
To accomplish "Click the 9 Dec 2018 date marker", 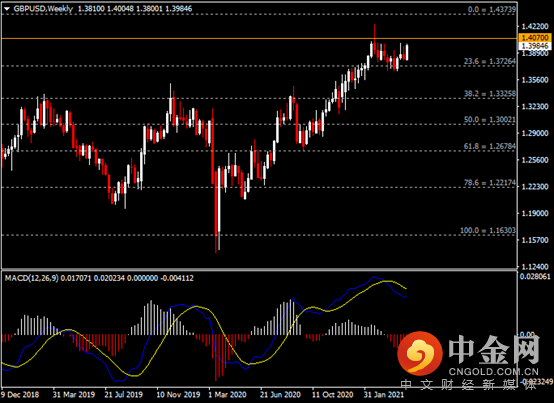I will coord(20,394).
